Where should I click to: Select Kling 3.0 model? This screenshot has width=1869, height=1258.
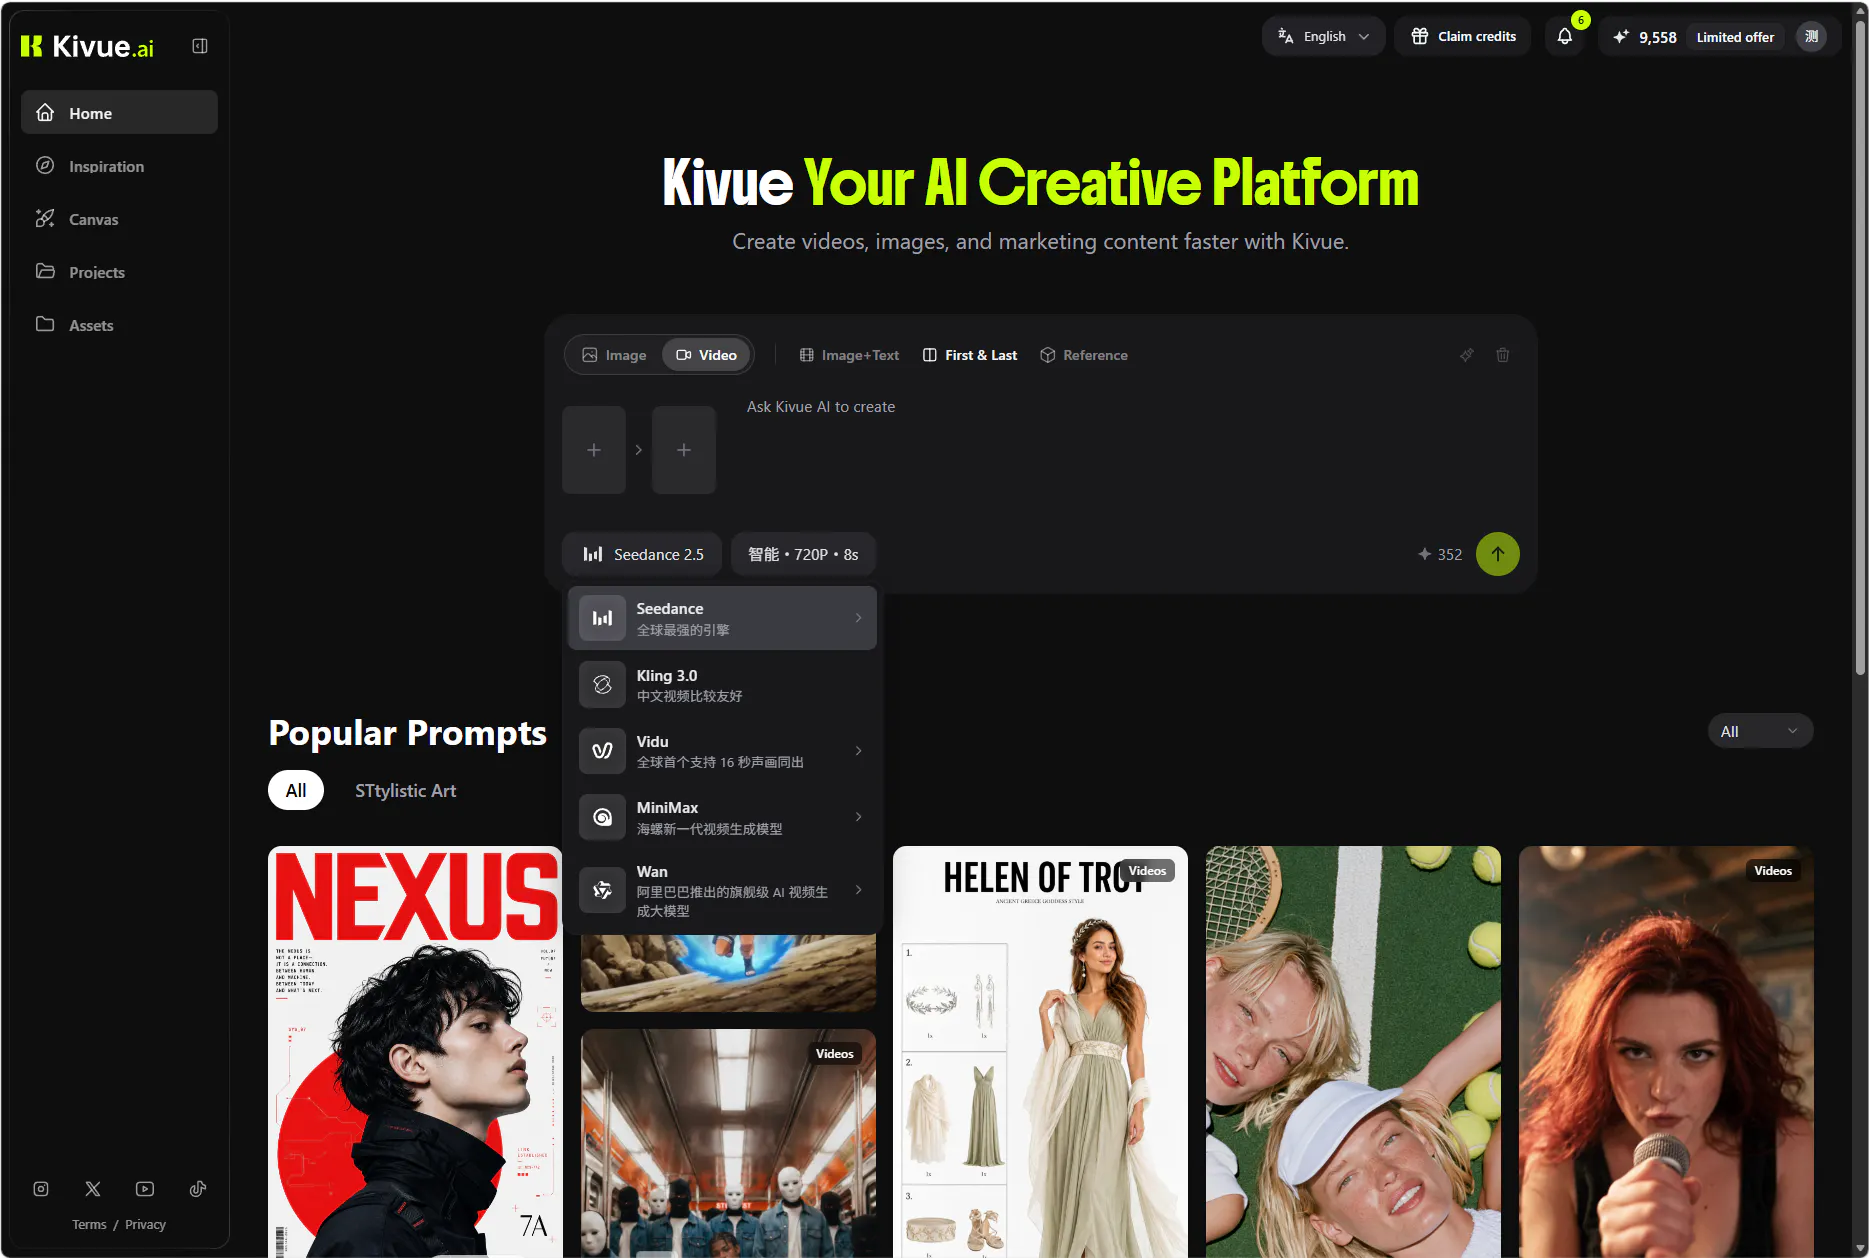pyautogui.click(x=722, y=685)
